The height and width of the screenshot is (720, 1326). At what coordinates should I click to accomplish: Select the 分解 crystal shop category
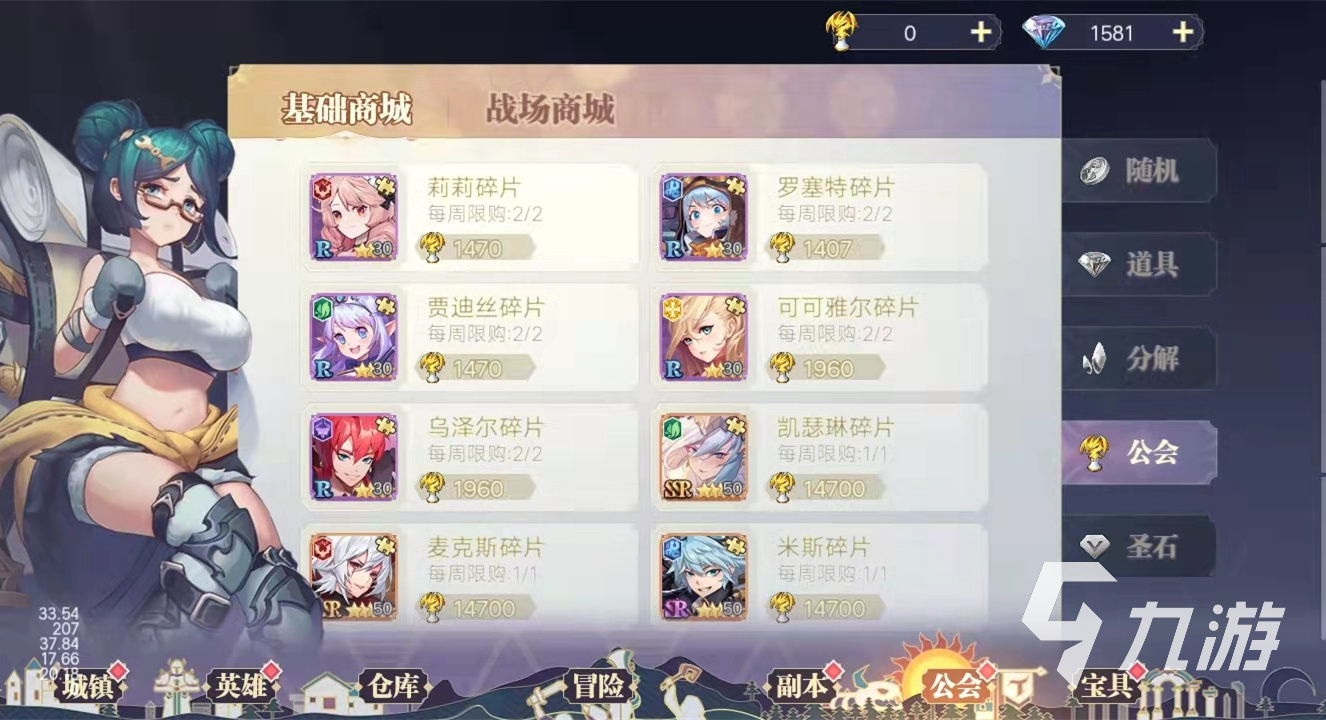point(1139,359)
